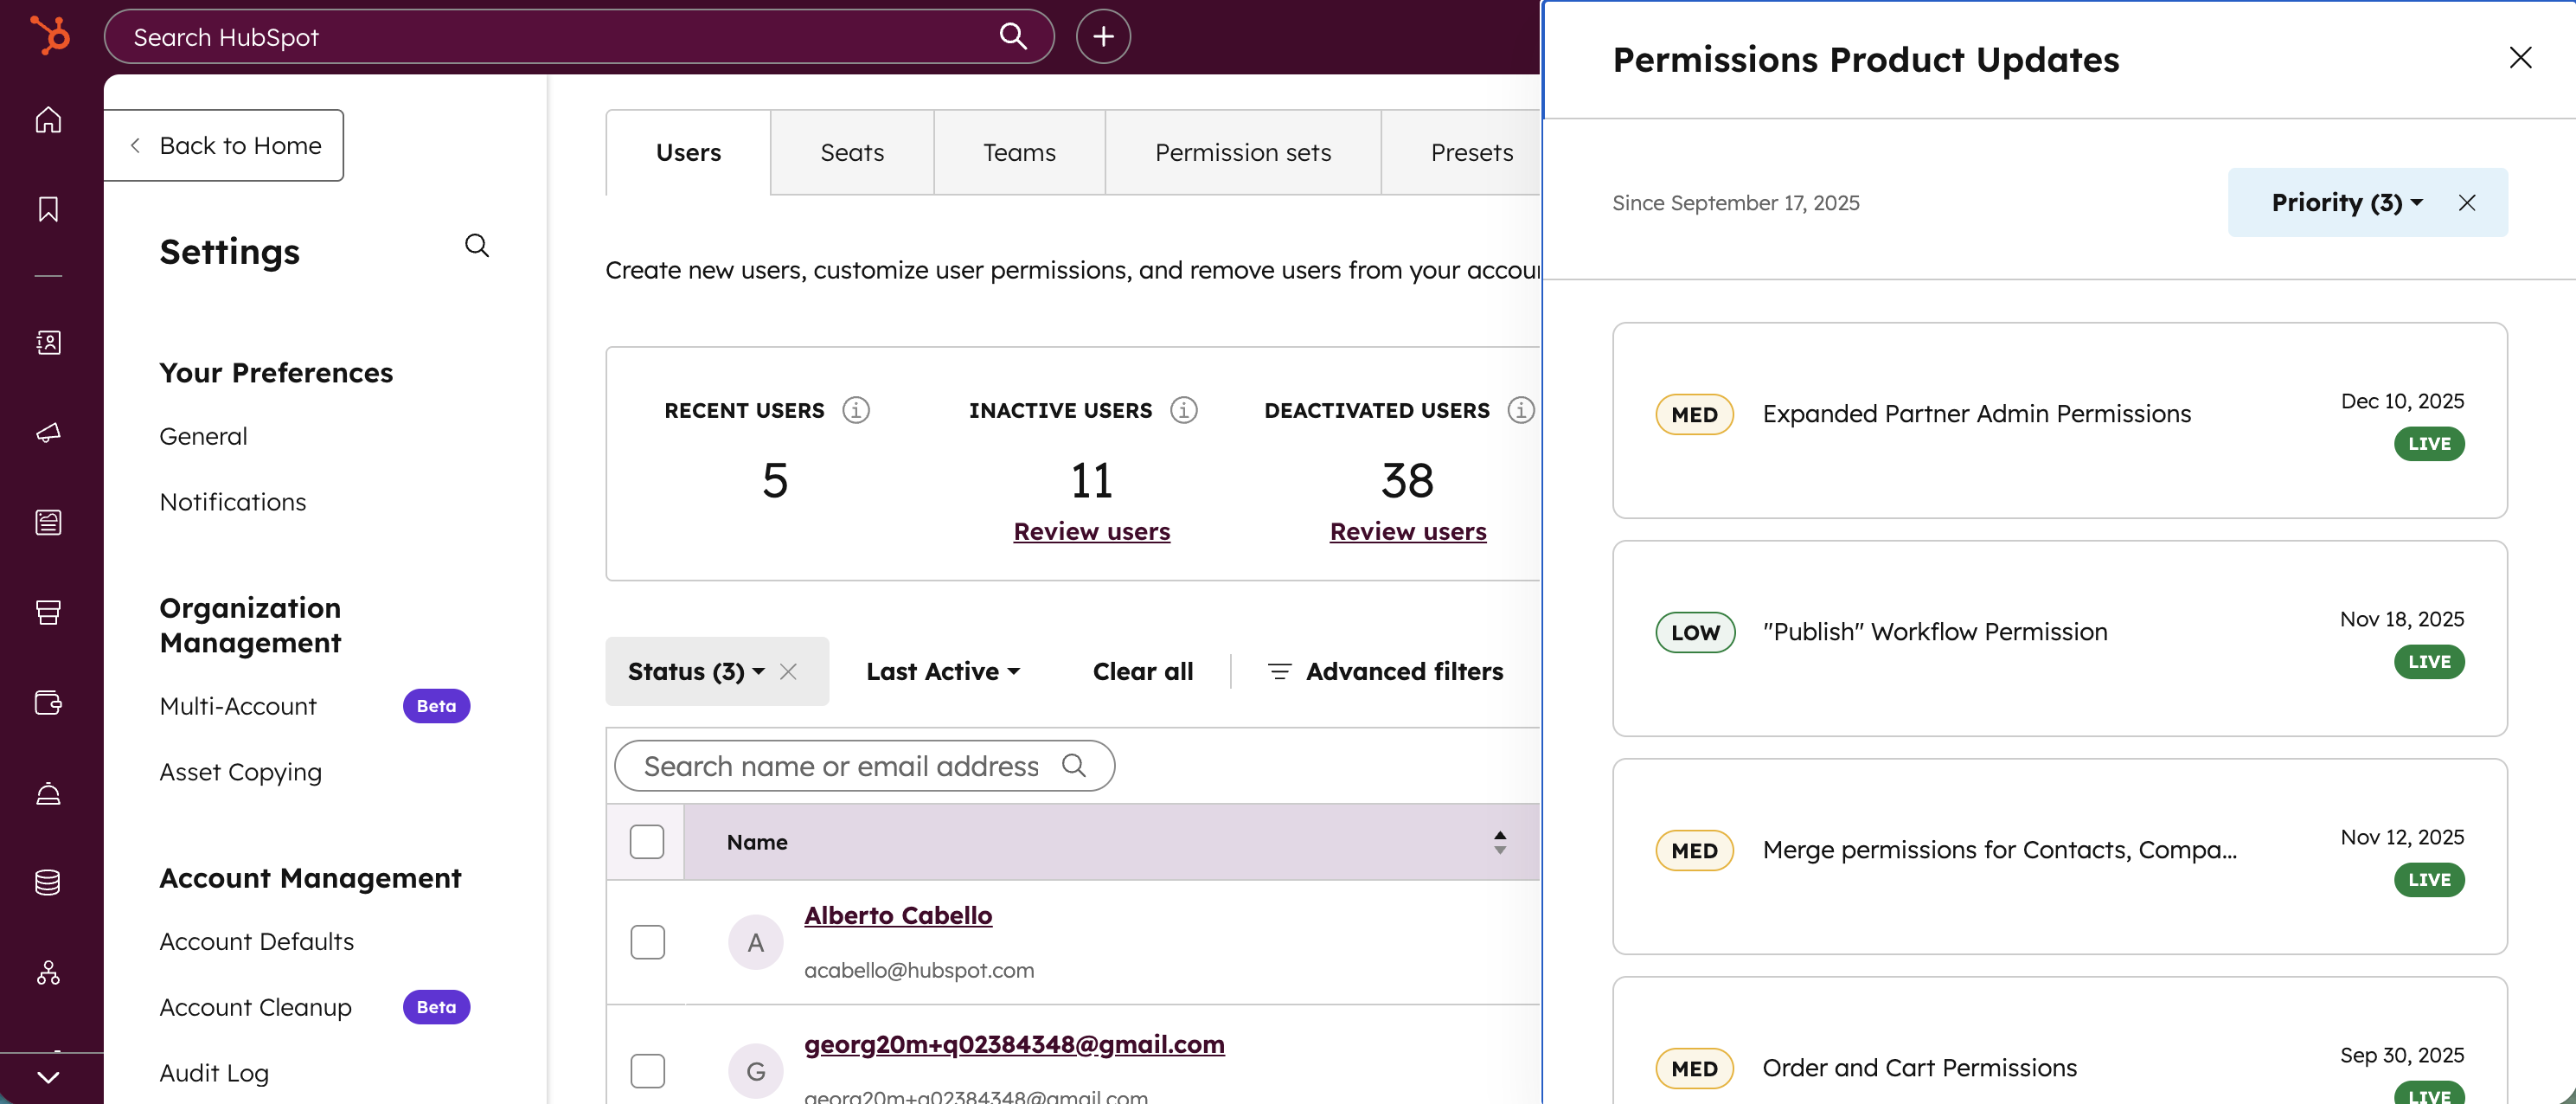Click Back to Home button

(224, 146)
